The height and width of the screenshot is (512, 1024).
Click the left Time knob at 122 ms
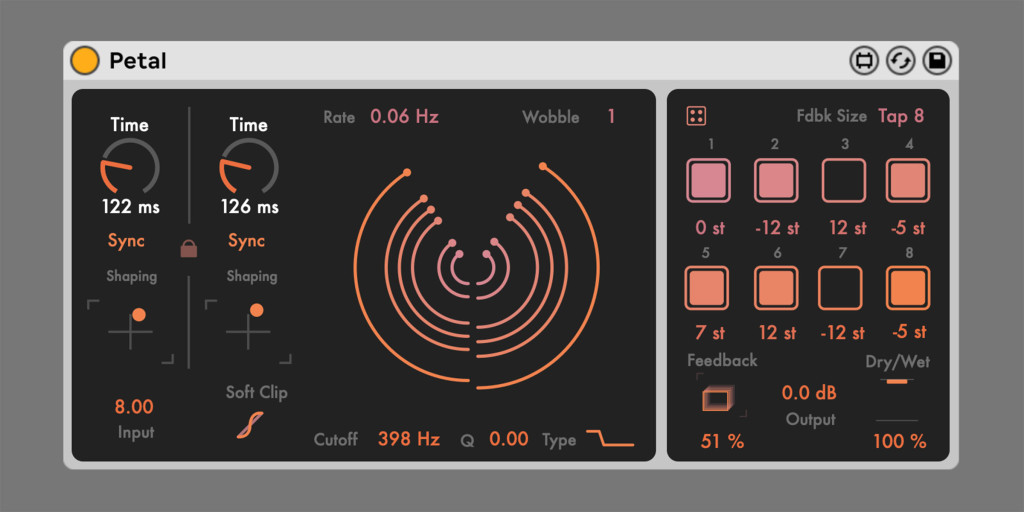[x=130, y=166]
